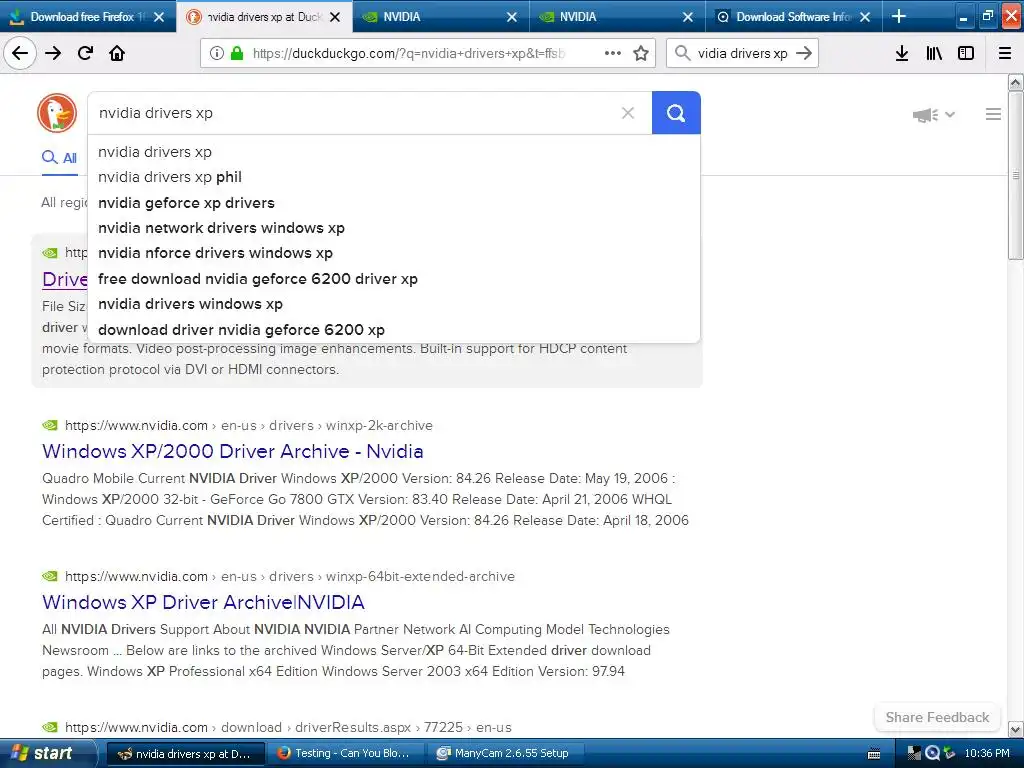
Task: Close the 'nvidia drivers xp at Duck' tab
Action: (x=335, y=17)
